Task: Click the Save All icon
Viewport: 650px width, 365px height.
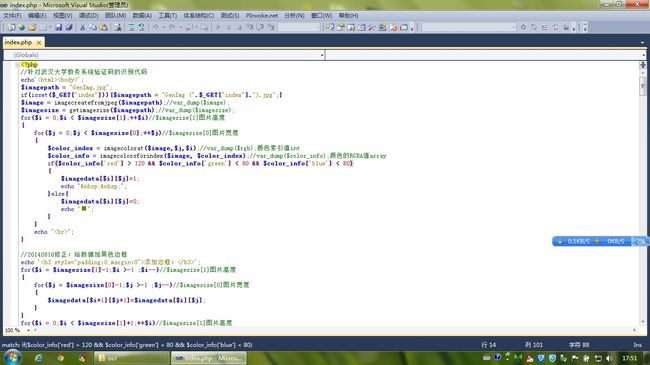Action: click(69, 27)
